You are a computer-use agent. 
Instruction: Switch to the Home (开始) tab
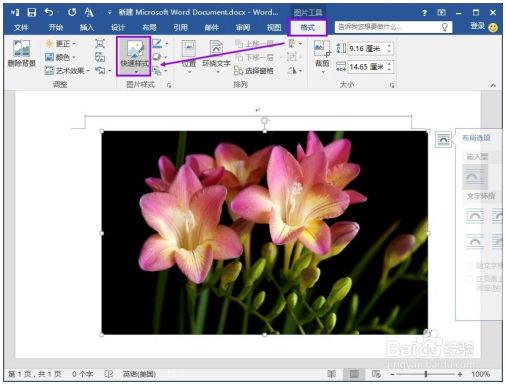56,27
